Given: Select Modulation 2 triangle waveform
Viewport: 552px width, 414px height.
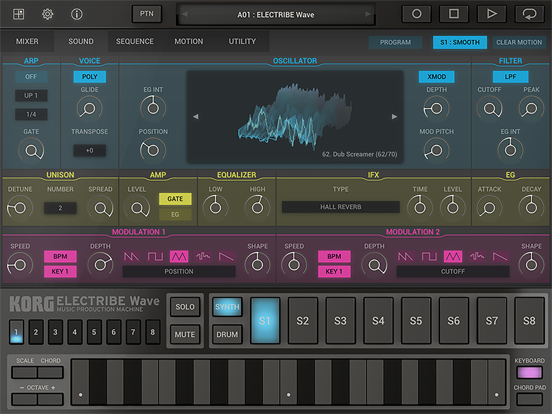Looking at the screenshot, I should click(453, 257).
